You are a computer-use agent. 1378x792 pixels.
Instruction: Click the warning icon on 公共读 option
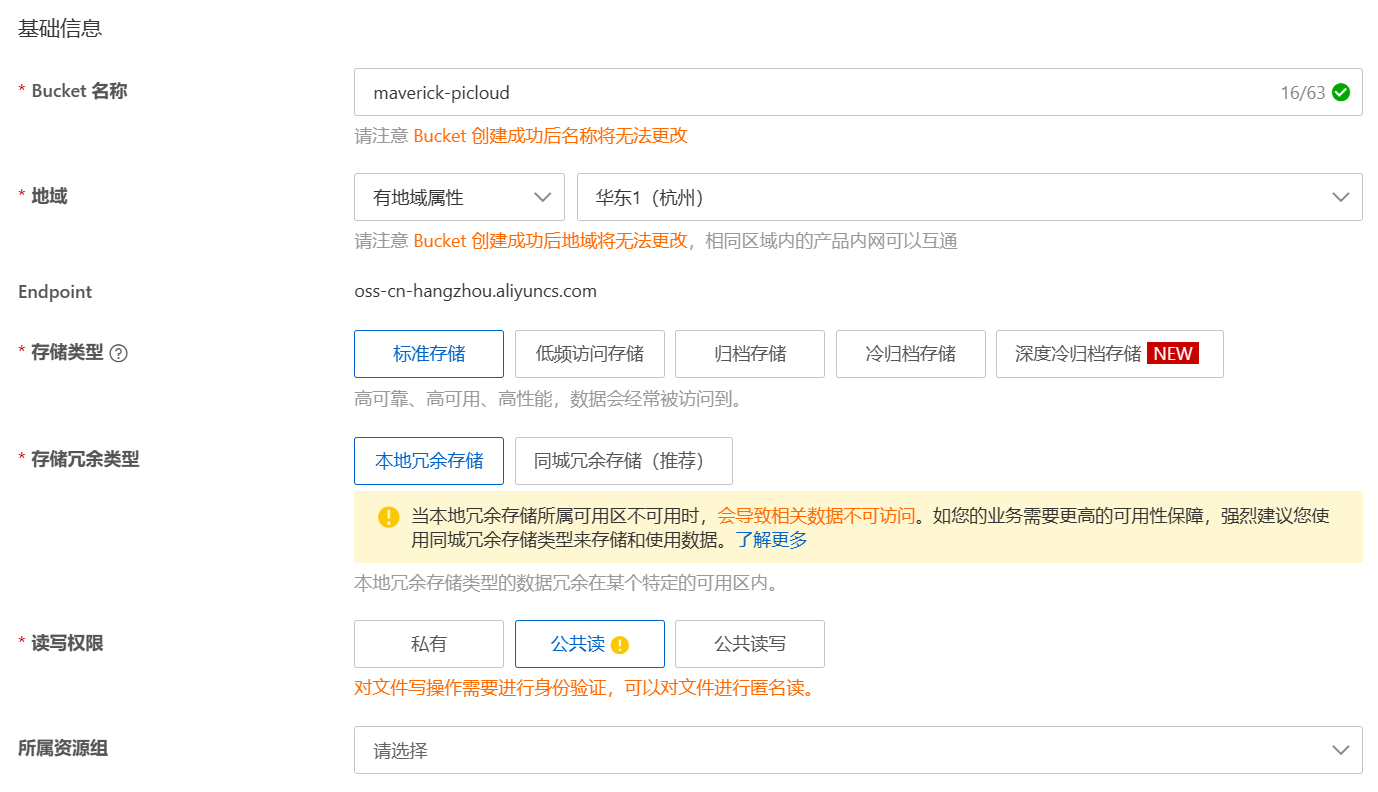[620, 645]
